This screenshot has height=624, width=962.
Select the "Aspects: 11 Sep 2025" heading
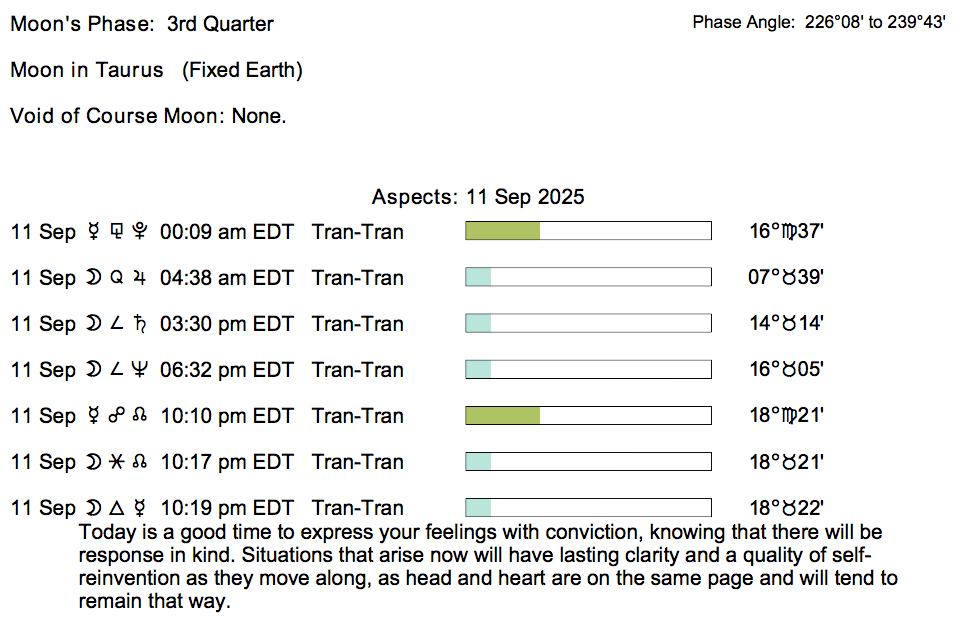pos(478,197)
